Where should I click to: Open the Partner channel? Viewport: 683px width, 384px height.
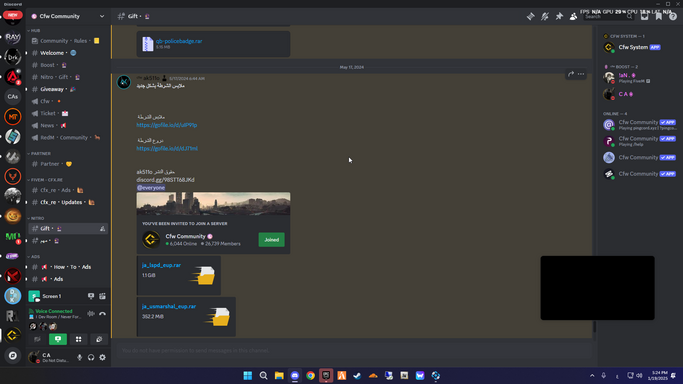pos(68,164)
